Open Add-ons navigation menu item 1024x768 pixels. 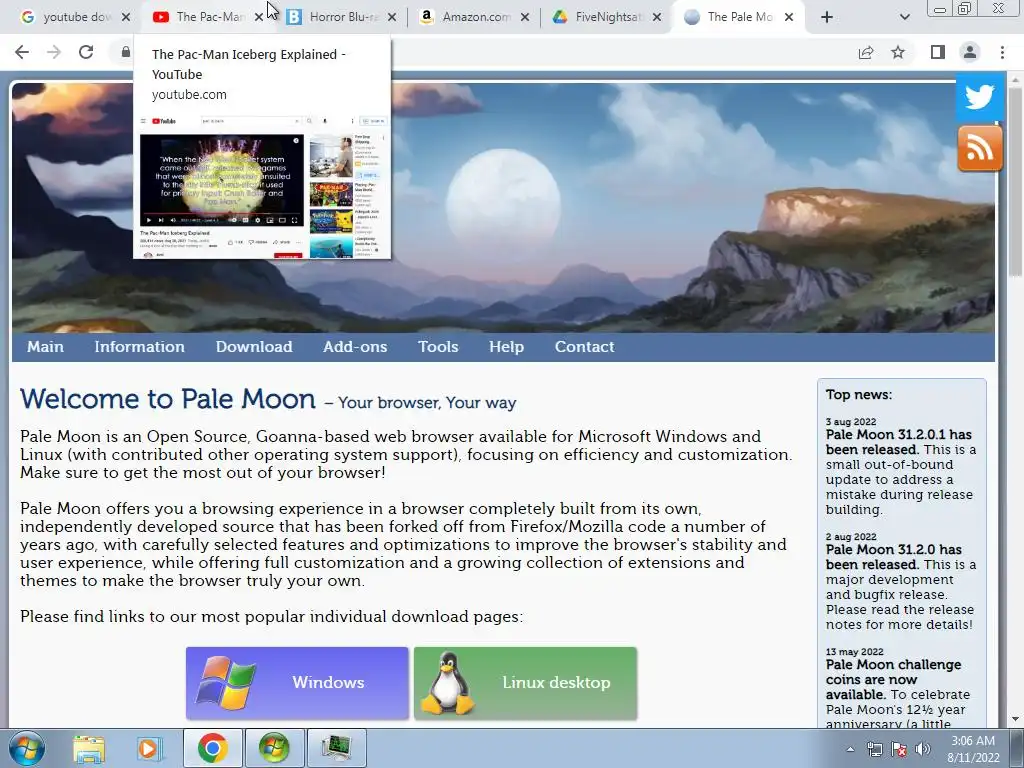(355, 347)
